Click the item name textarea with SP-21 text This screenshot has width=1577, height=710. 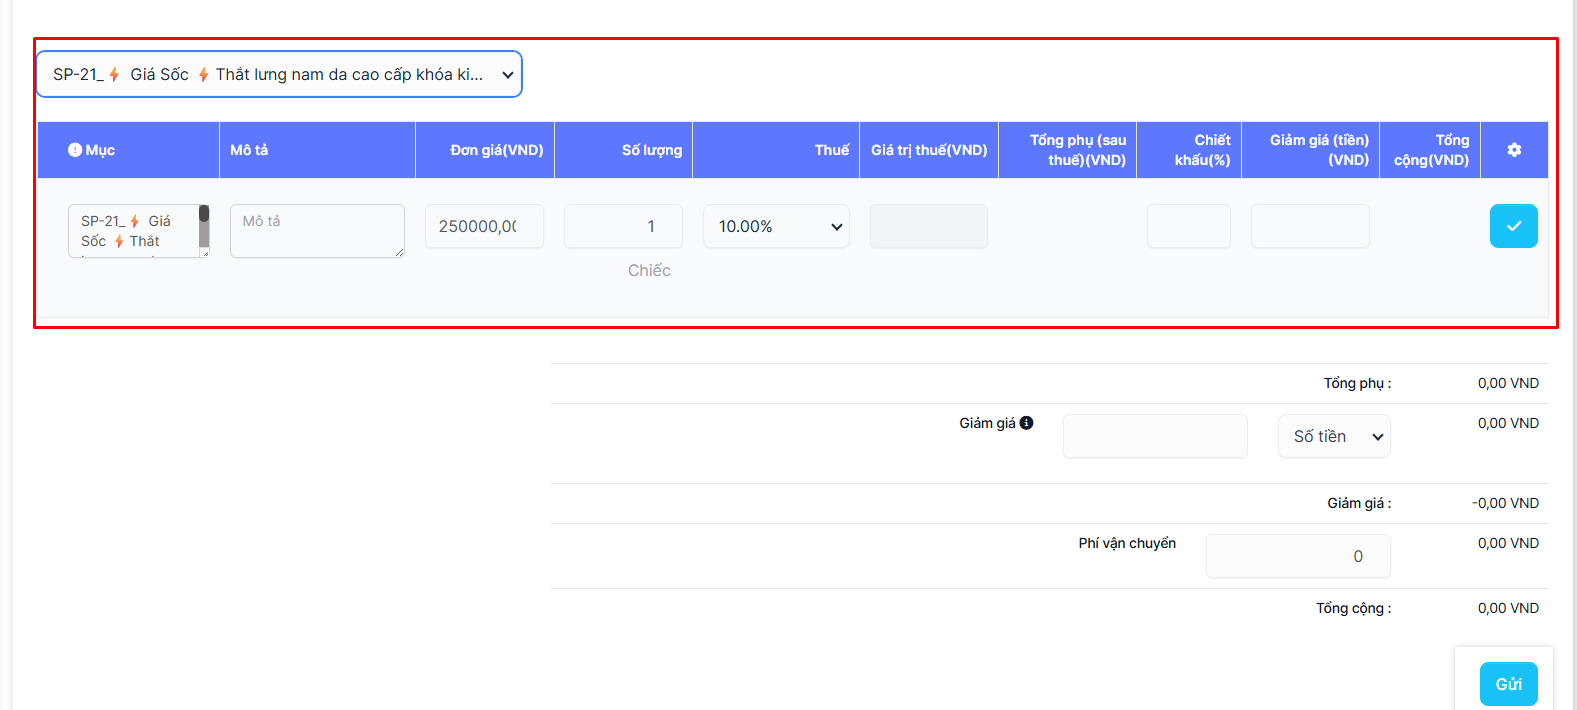coord(132,231)
